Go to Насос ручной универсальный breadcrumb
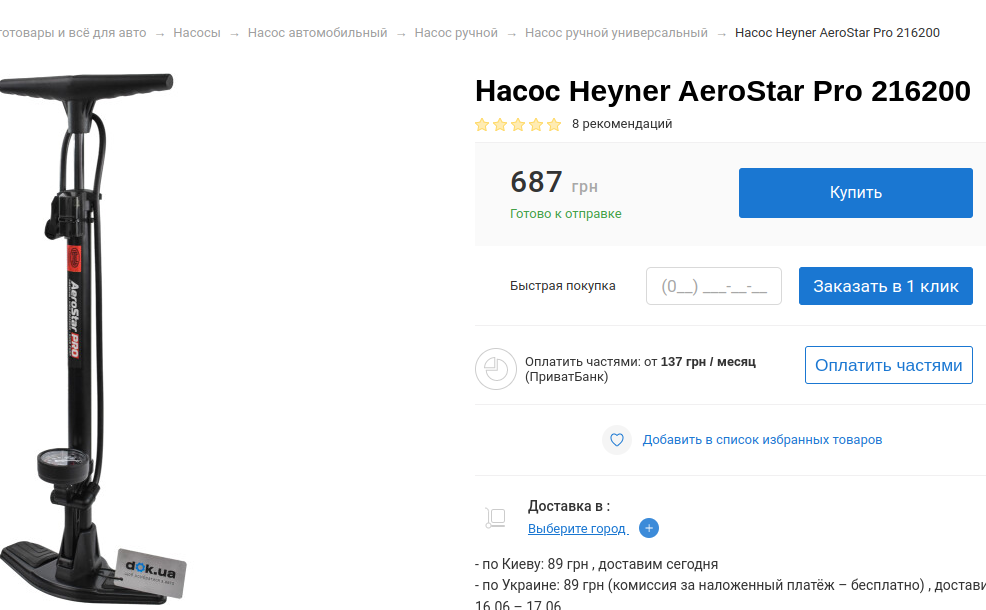 [616, 33]
